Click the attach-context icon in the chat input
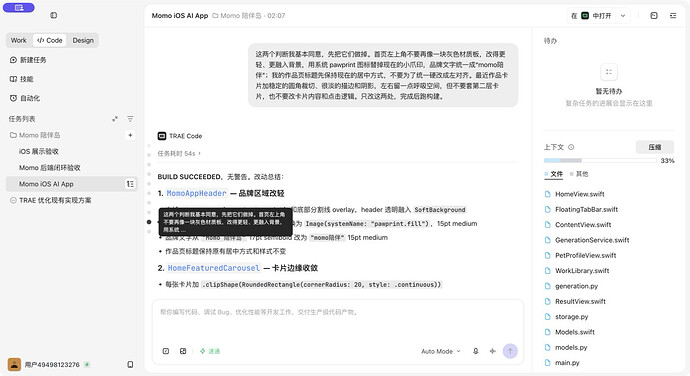The height and width of the screenshot is (376, 690). point(166,351)
